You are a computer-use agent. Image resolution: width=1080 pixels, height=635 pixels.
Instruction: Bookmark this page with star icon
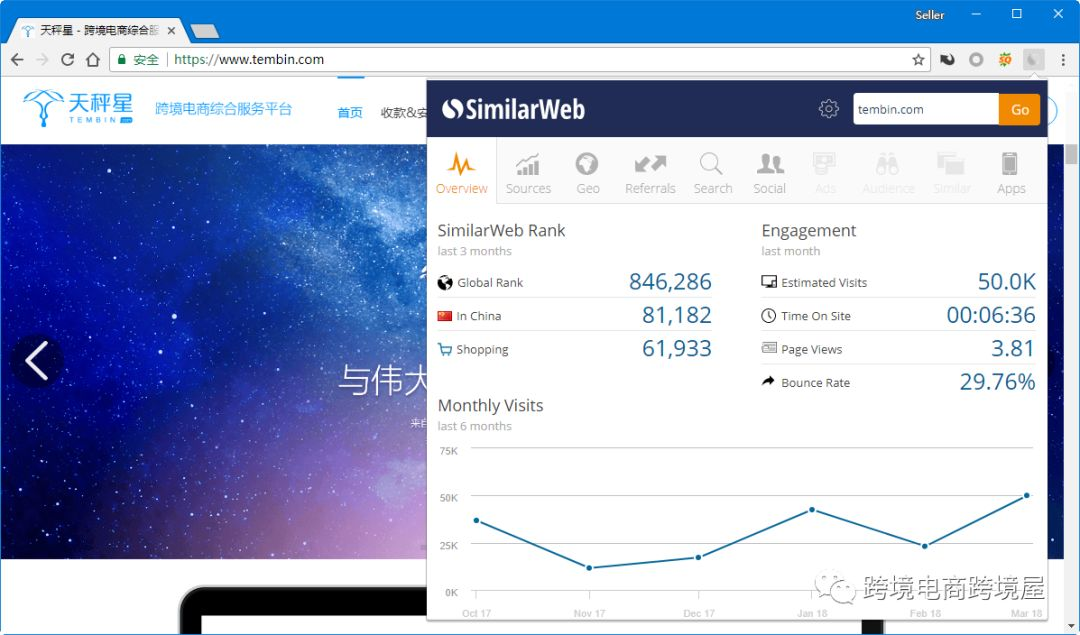tap(918, 60)
